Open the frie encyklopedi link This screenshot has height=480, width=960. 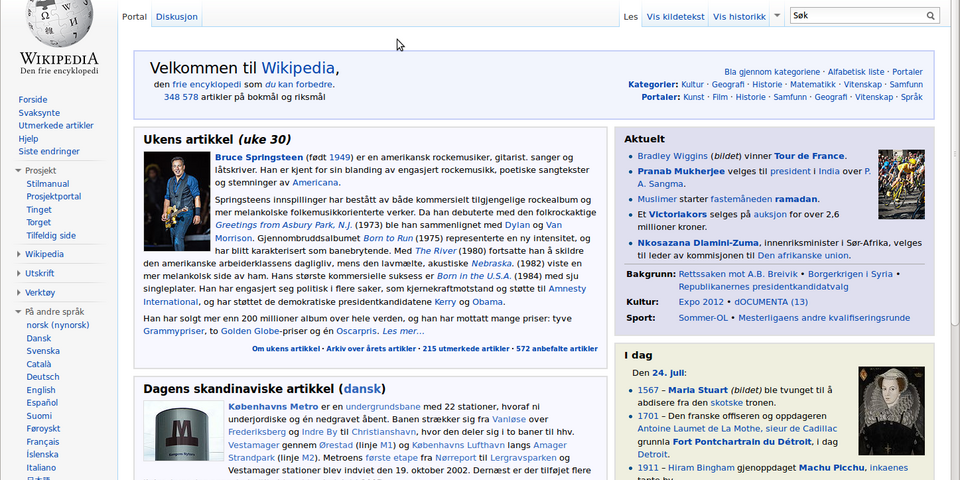tap(207, 84)
